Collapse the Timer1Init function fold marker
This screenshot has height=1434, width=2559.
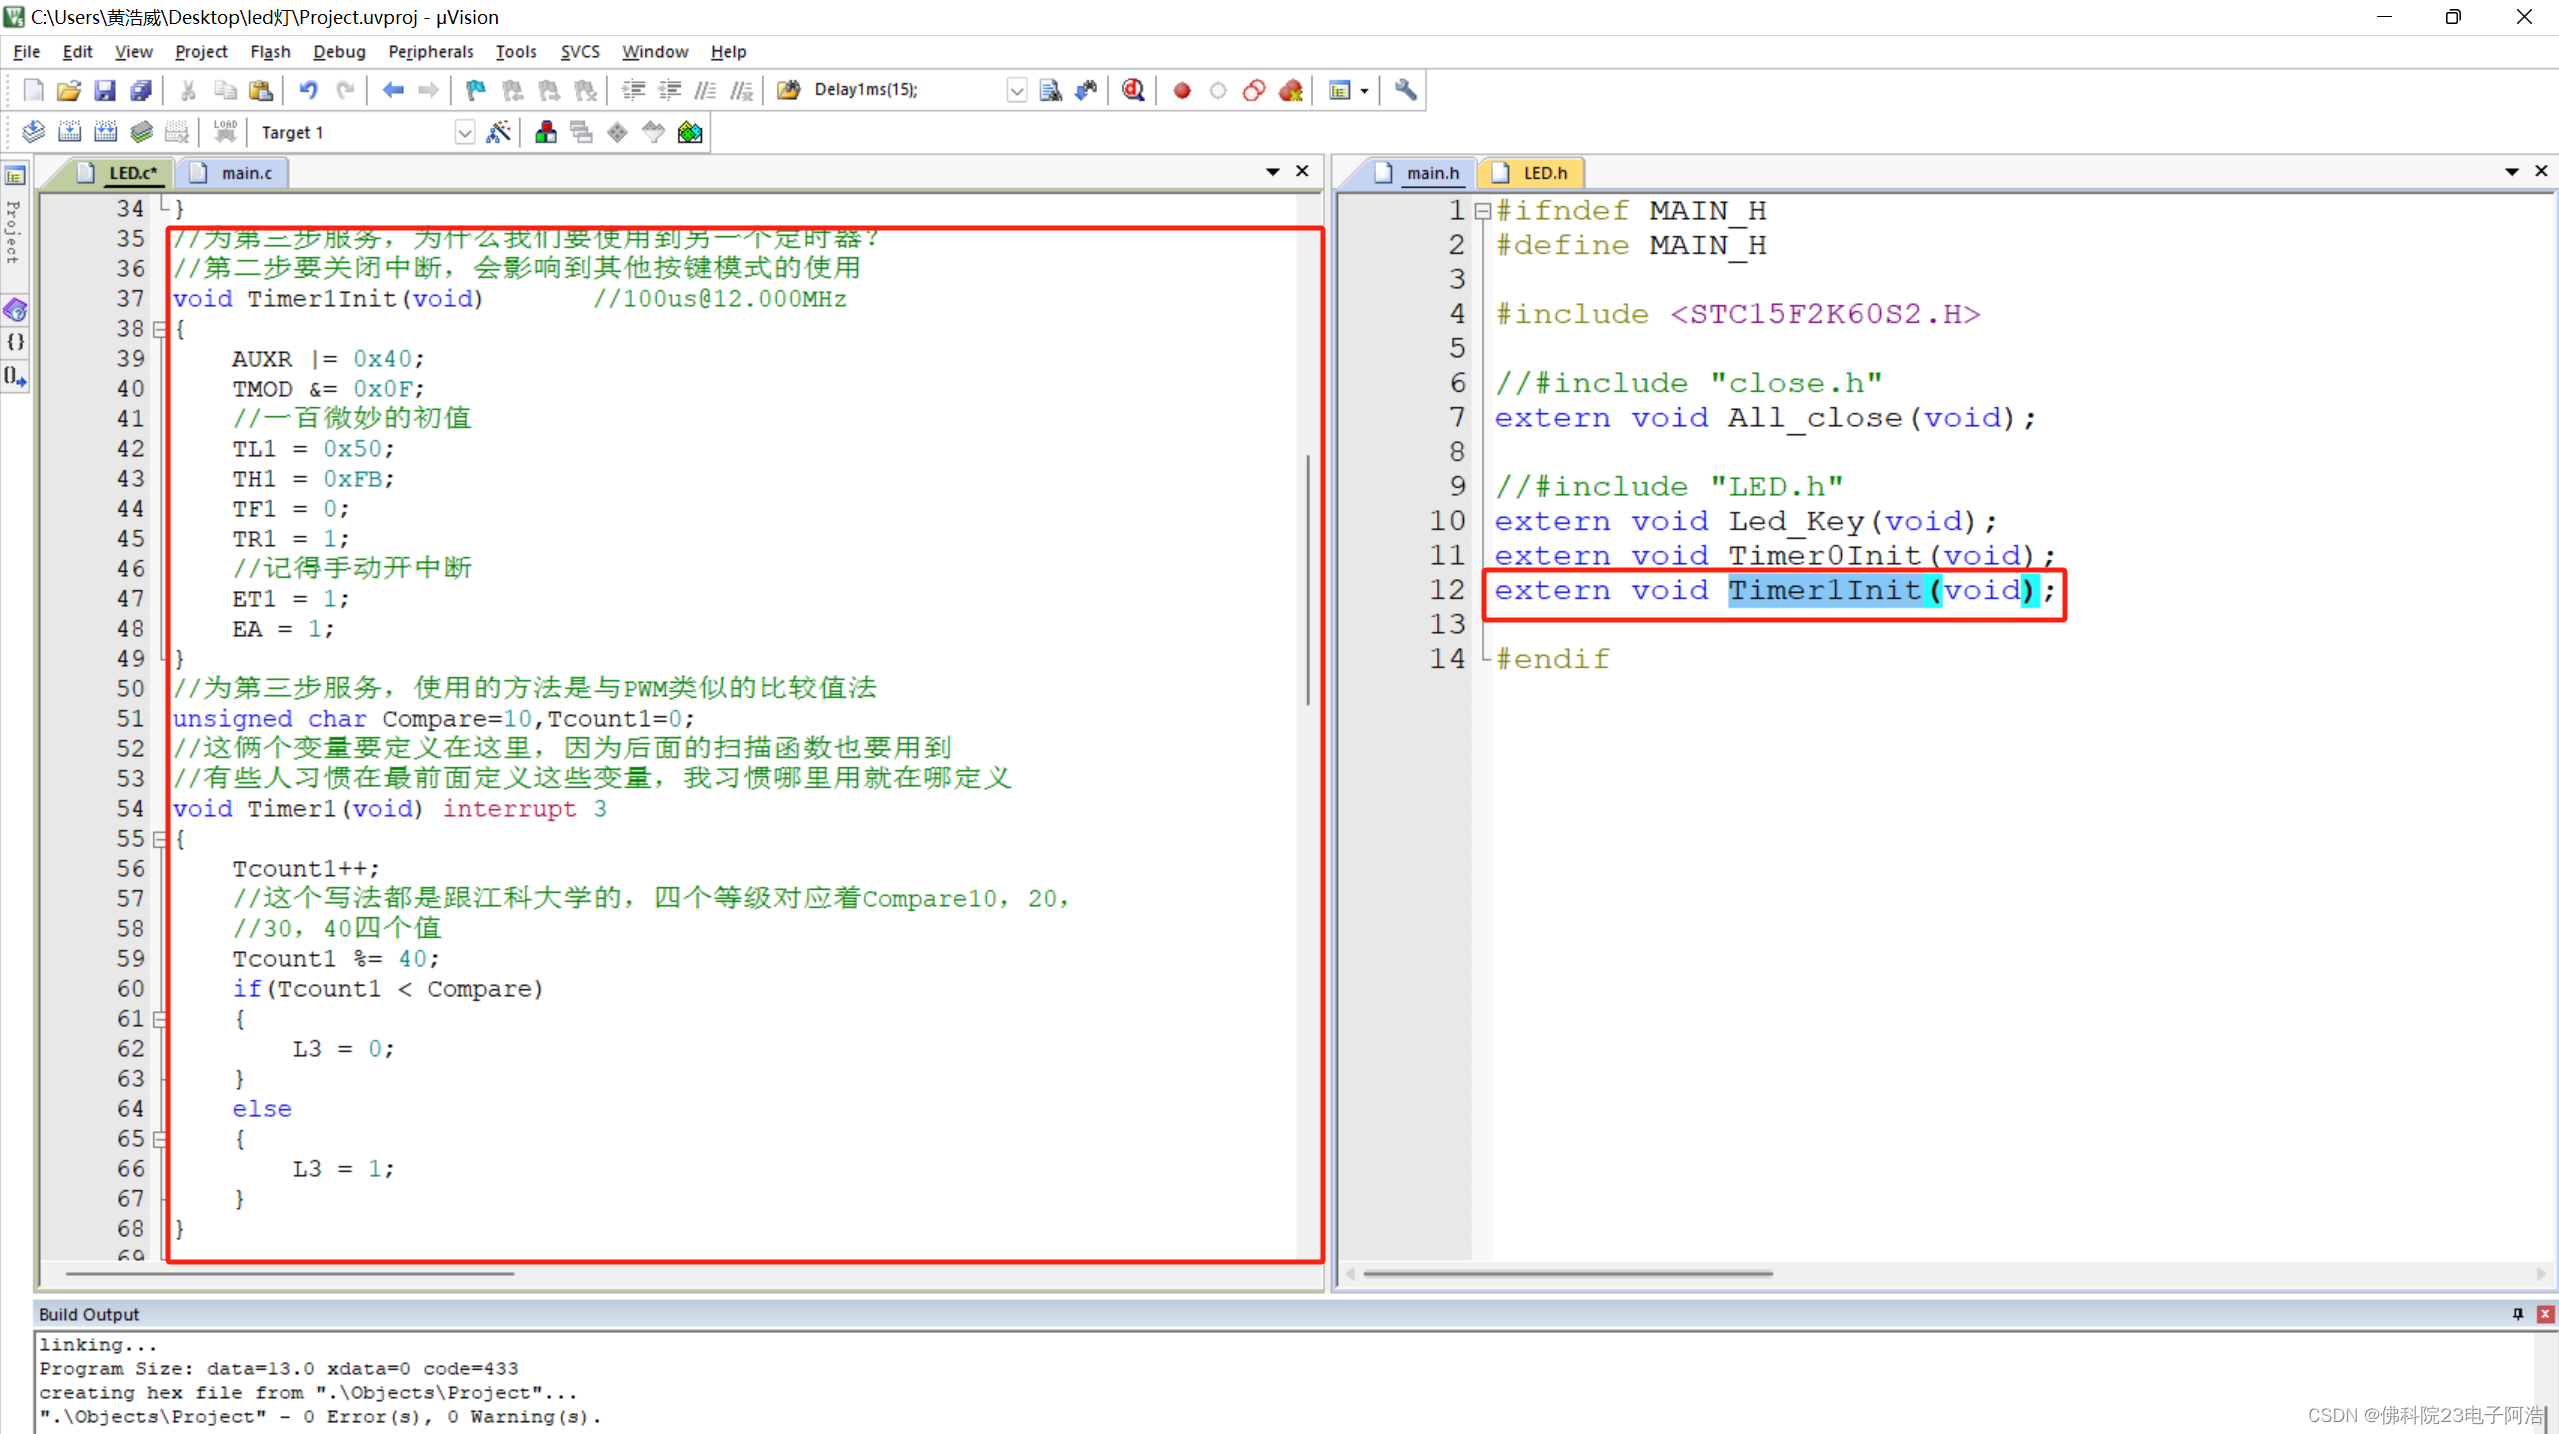tap(159, 329)
